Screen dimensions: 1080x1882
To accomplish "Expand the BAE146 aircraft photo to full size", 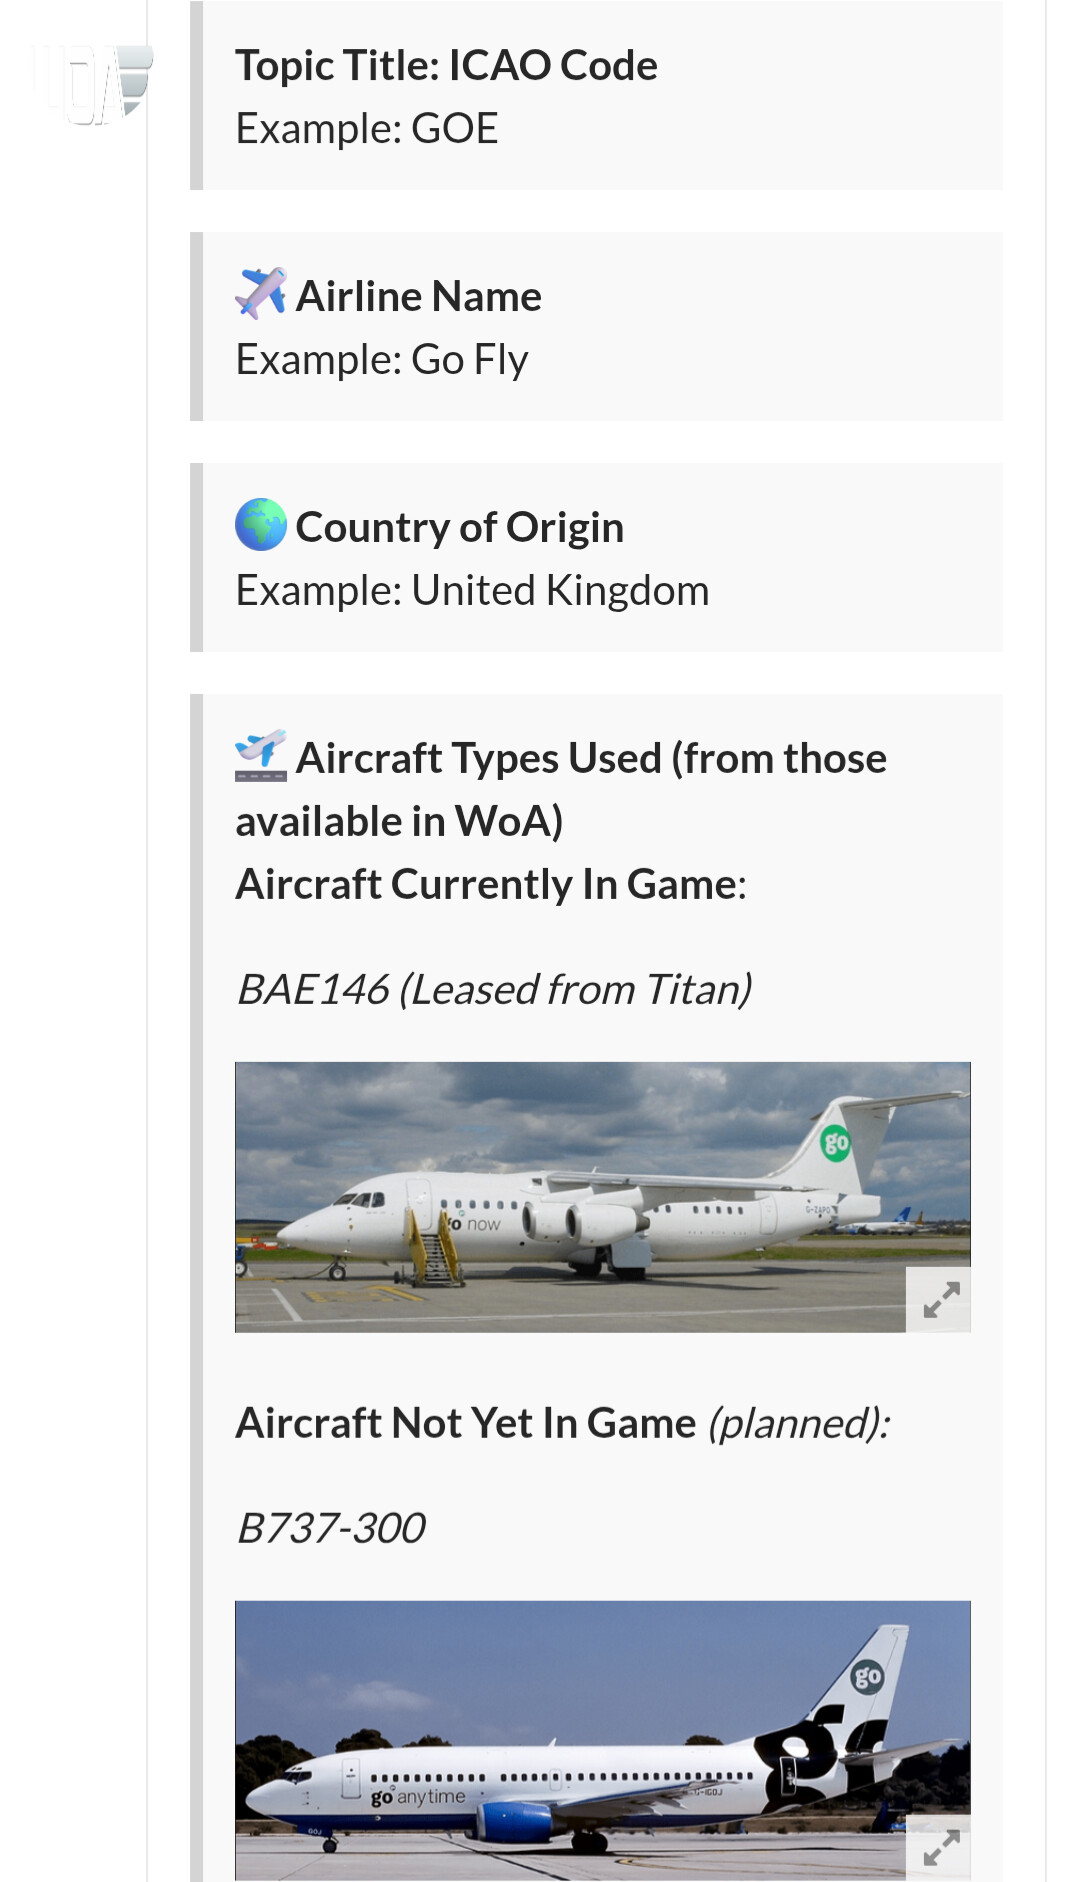I will coord(938,1299).
